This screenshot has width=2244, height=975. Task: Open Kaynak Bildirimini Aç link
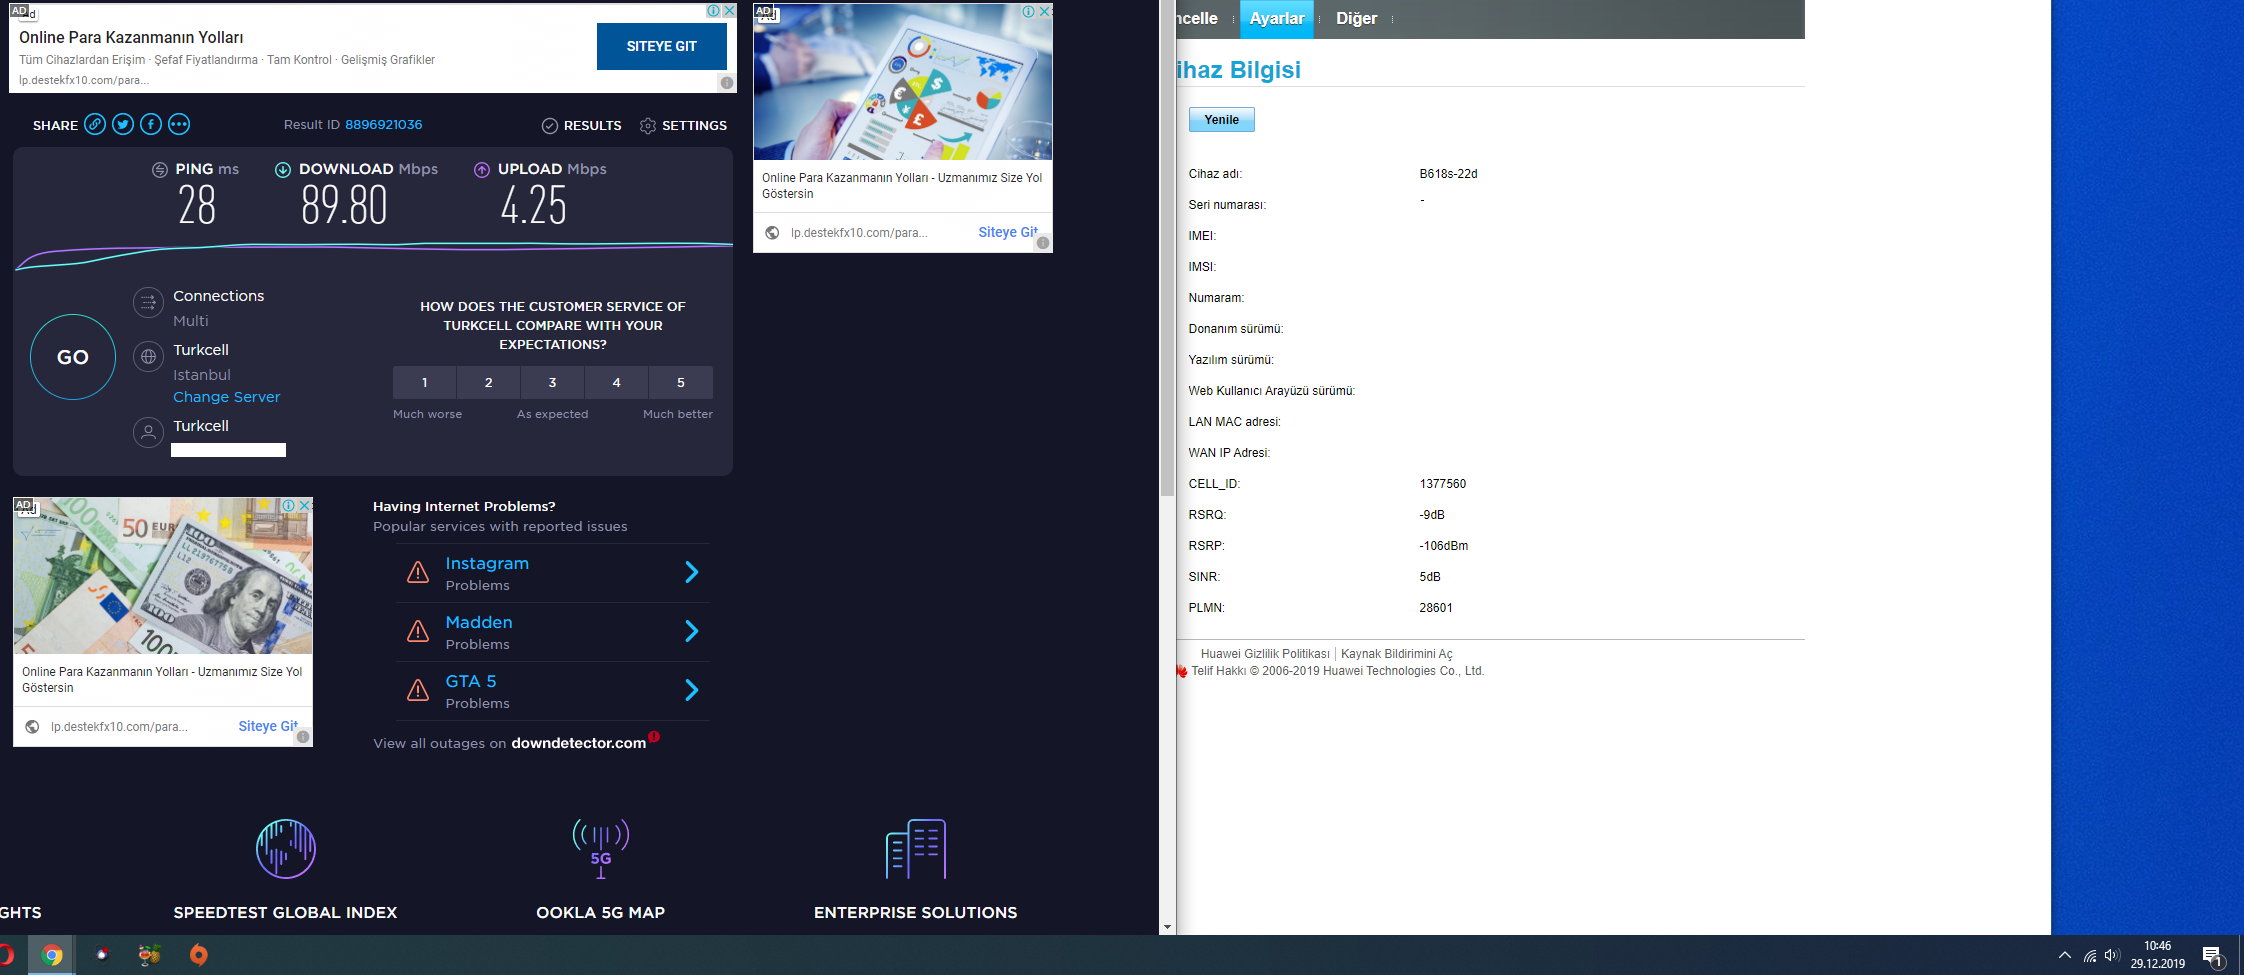click(x=1396, y=654)
